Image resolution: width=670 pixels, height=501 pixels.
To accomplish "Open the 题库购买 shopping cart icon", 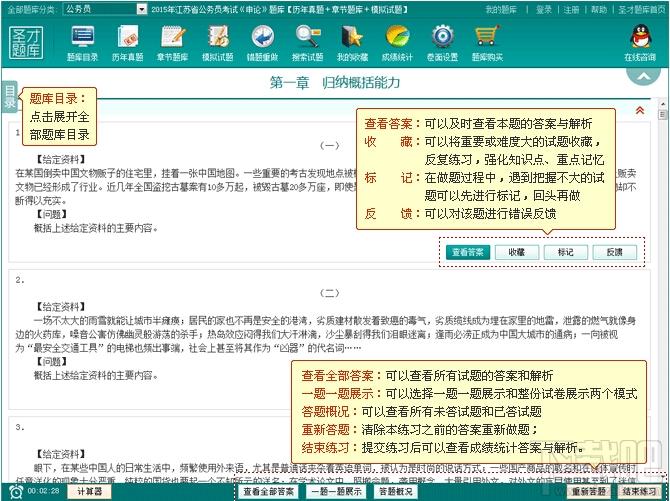I will (488, 43).
